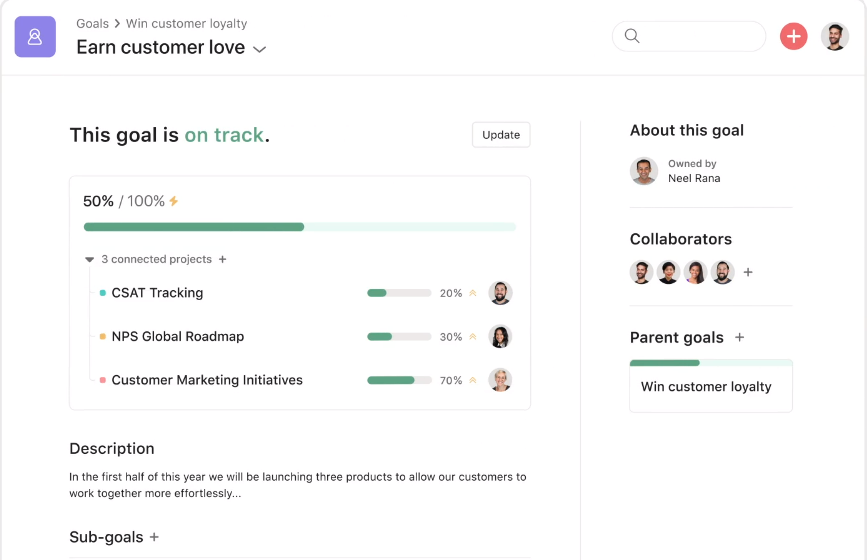The image size is (867, 560).
Task: Click the Update button
Action: tap(501, 135)
